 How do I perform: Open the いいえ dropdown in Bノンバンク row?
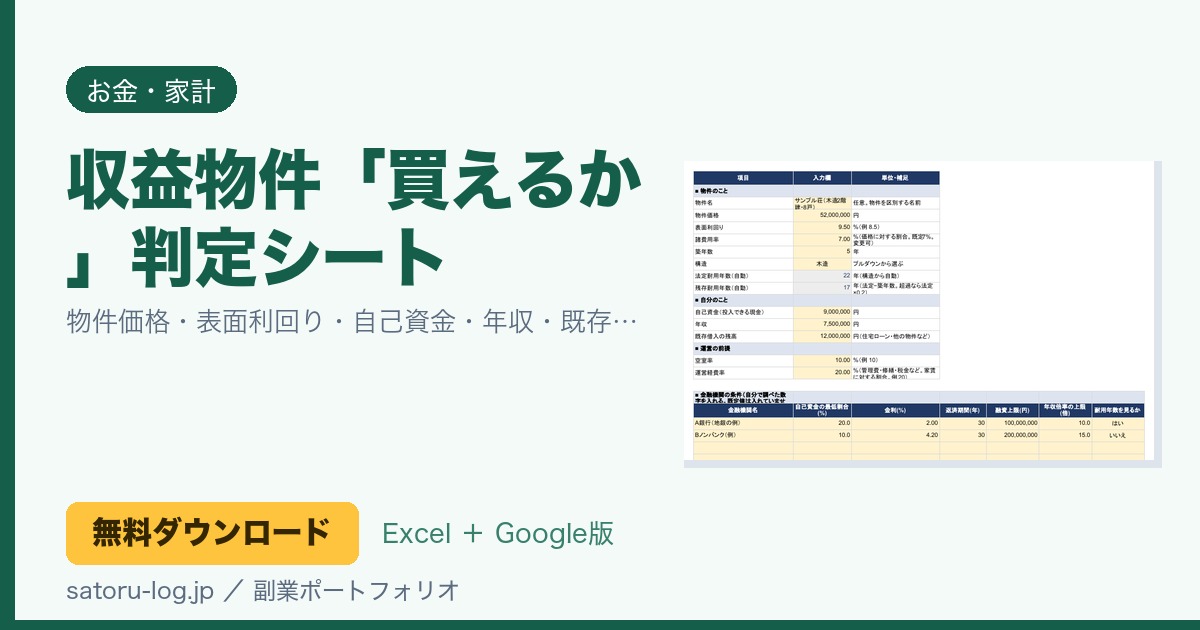[1118, 435]
